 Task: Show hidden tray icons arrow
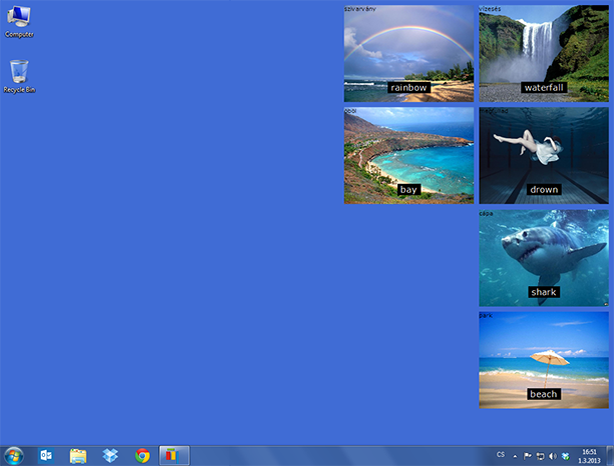[x=515, y=456]
